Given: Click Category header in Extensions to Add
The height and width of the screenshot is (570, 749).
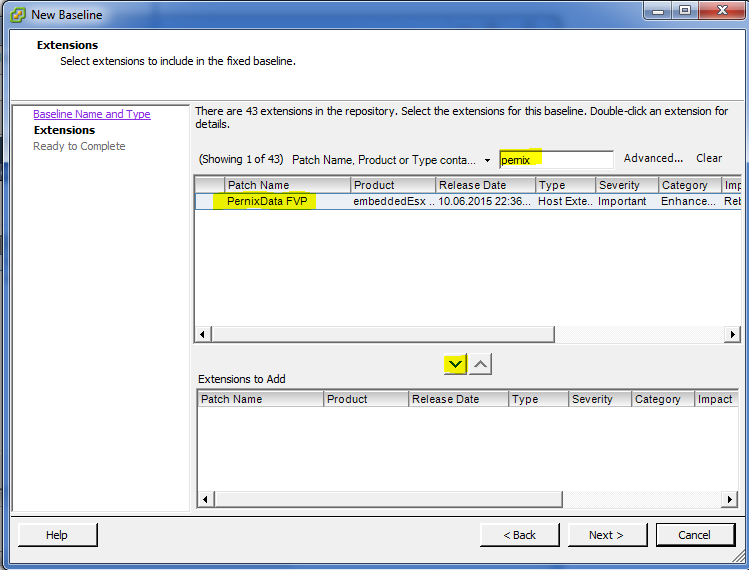Looking at the screenshot, I should [663, 399].
